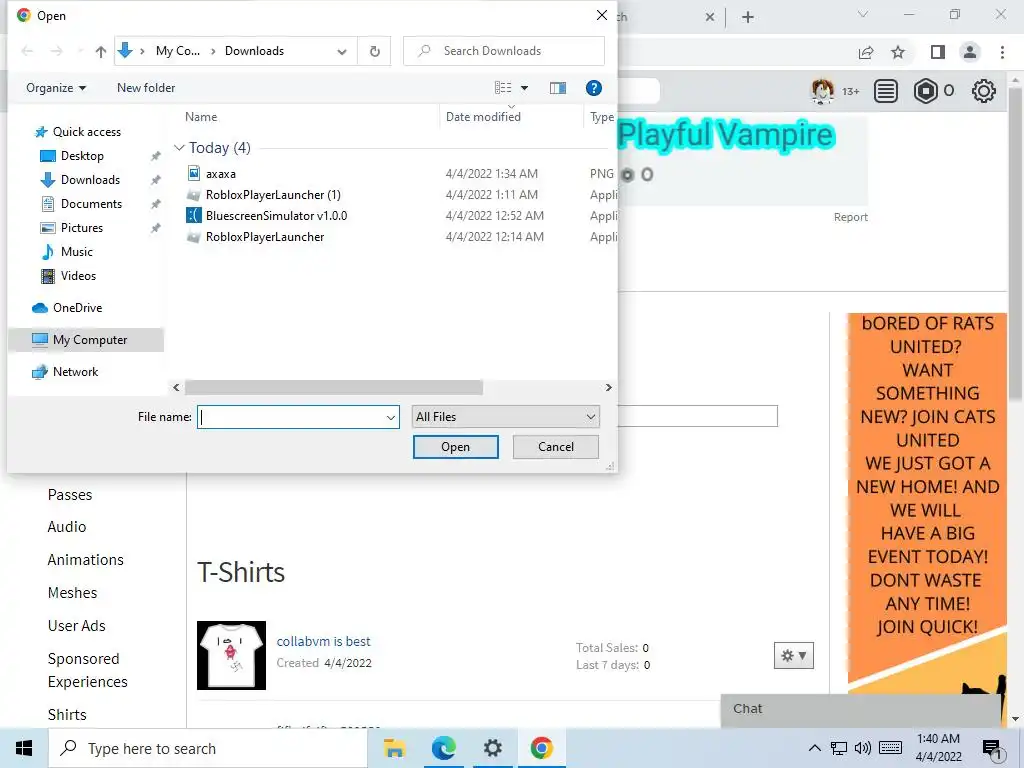1024x768 pixels.
Task: Open Roblox Robux icon
Action: 925,91
